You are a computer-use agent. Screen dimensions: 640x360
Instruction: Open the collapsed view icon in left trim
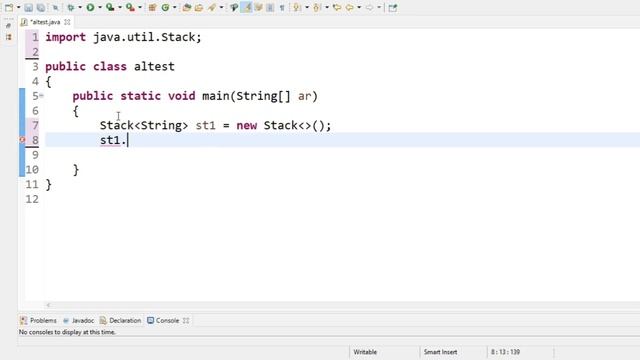9,37
